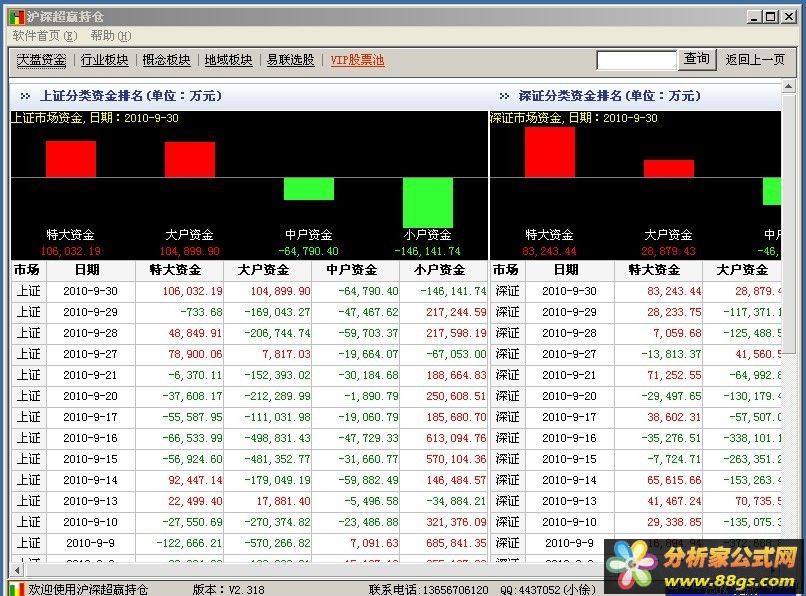Switch to the 大盘资金 tab
This screenshot has height=596, width=806.
tap(41, 60)
